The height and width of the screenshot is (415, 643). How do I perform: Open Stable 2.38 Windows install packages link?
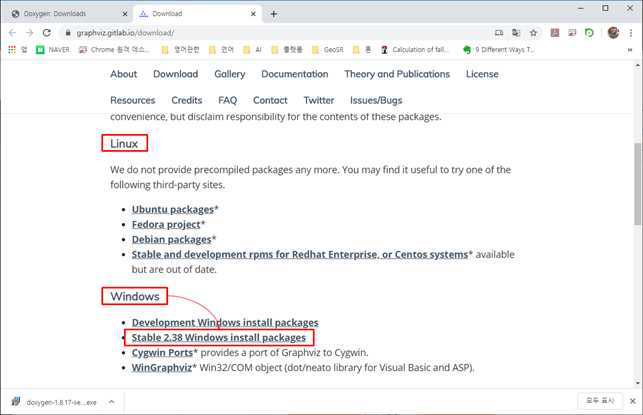tap(219, 337)
